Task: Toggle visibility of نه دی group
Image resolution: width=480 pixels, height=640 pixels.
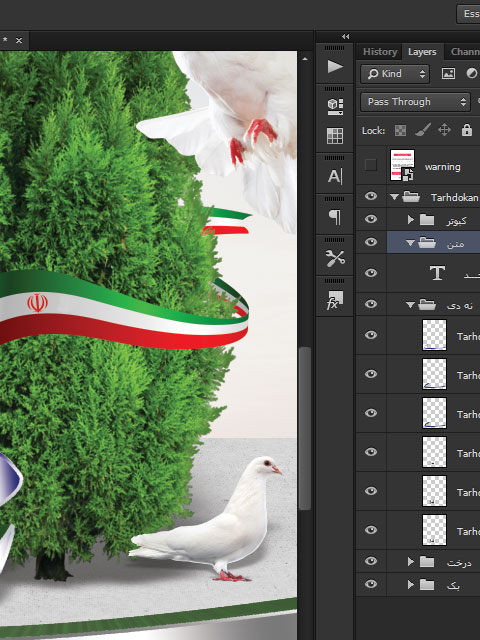Action: coord(371,304)
